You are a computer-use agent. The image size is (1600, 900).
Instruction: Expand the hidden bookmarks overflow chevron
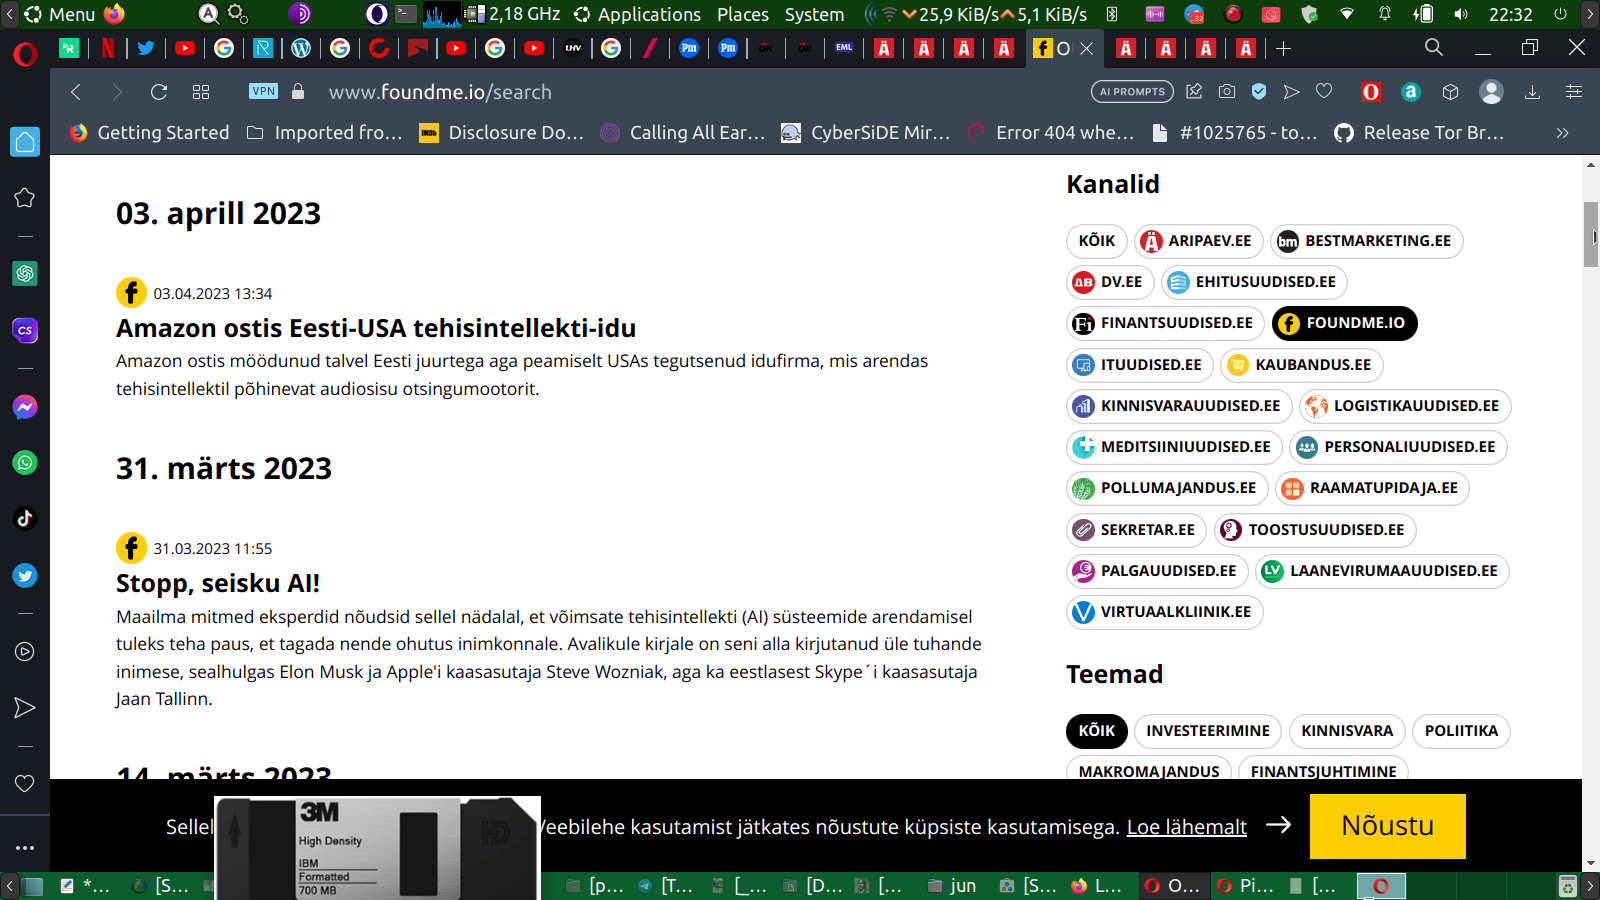click(x=1562, y=133)
